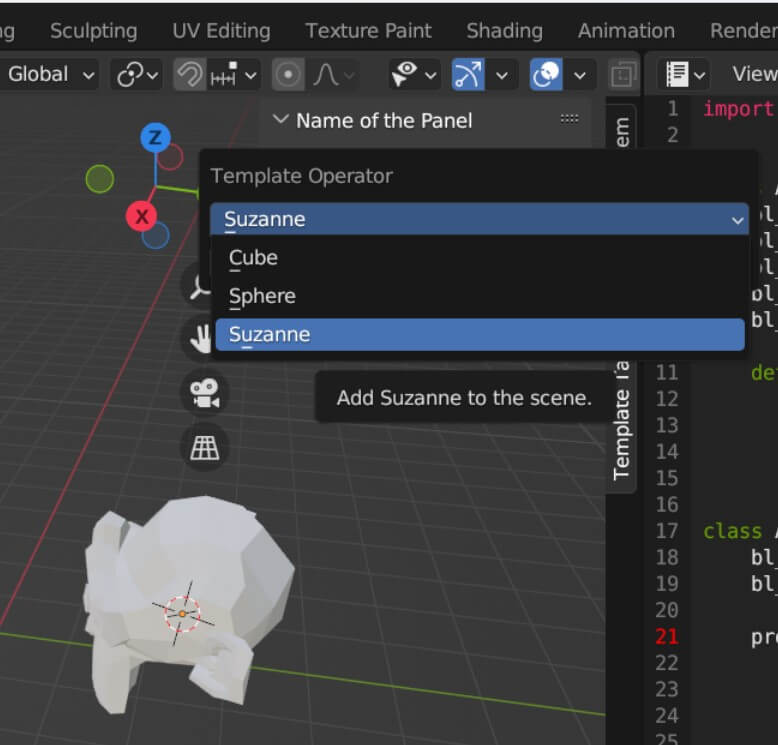Open the text editor type menu icon

684,74
